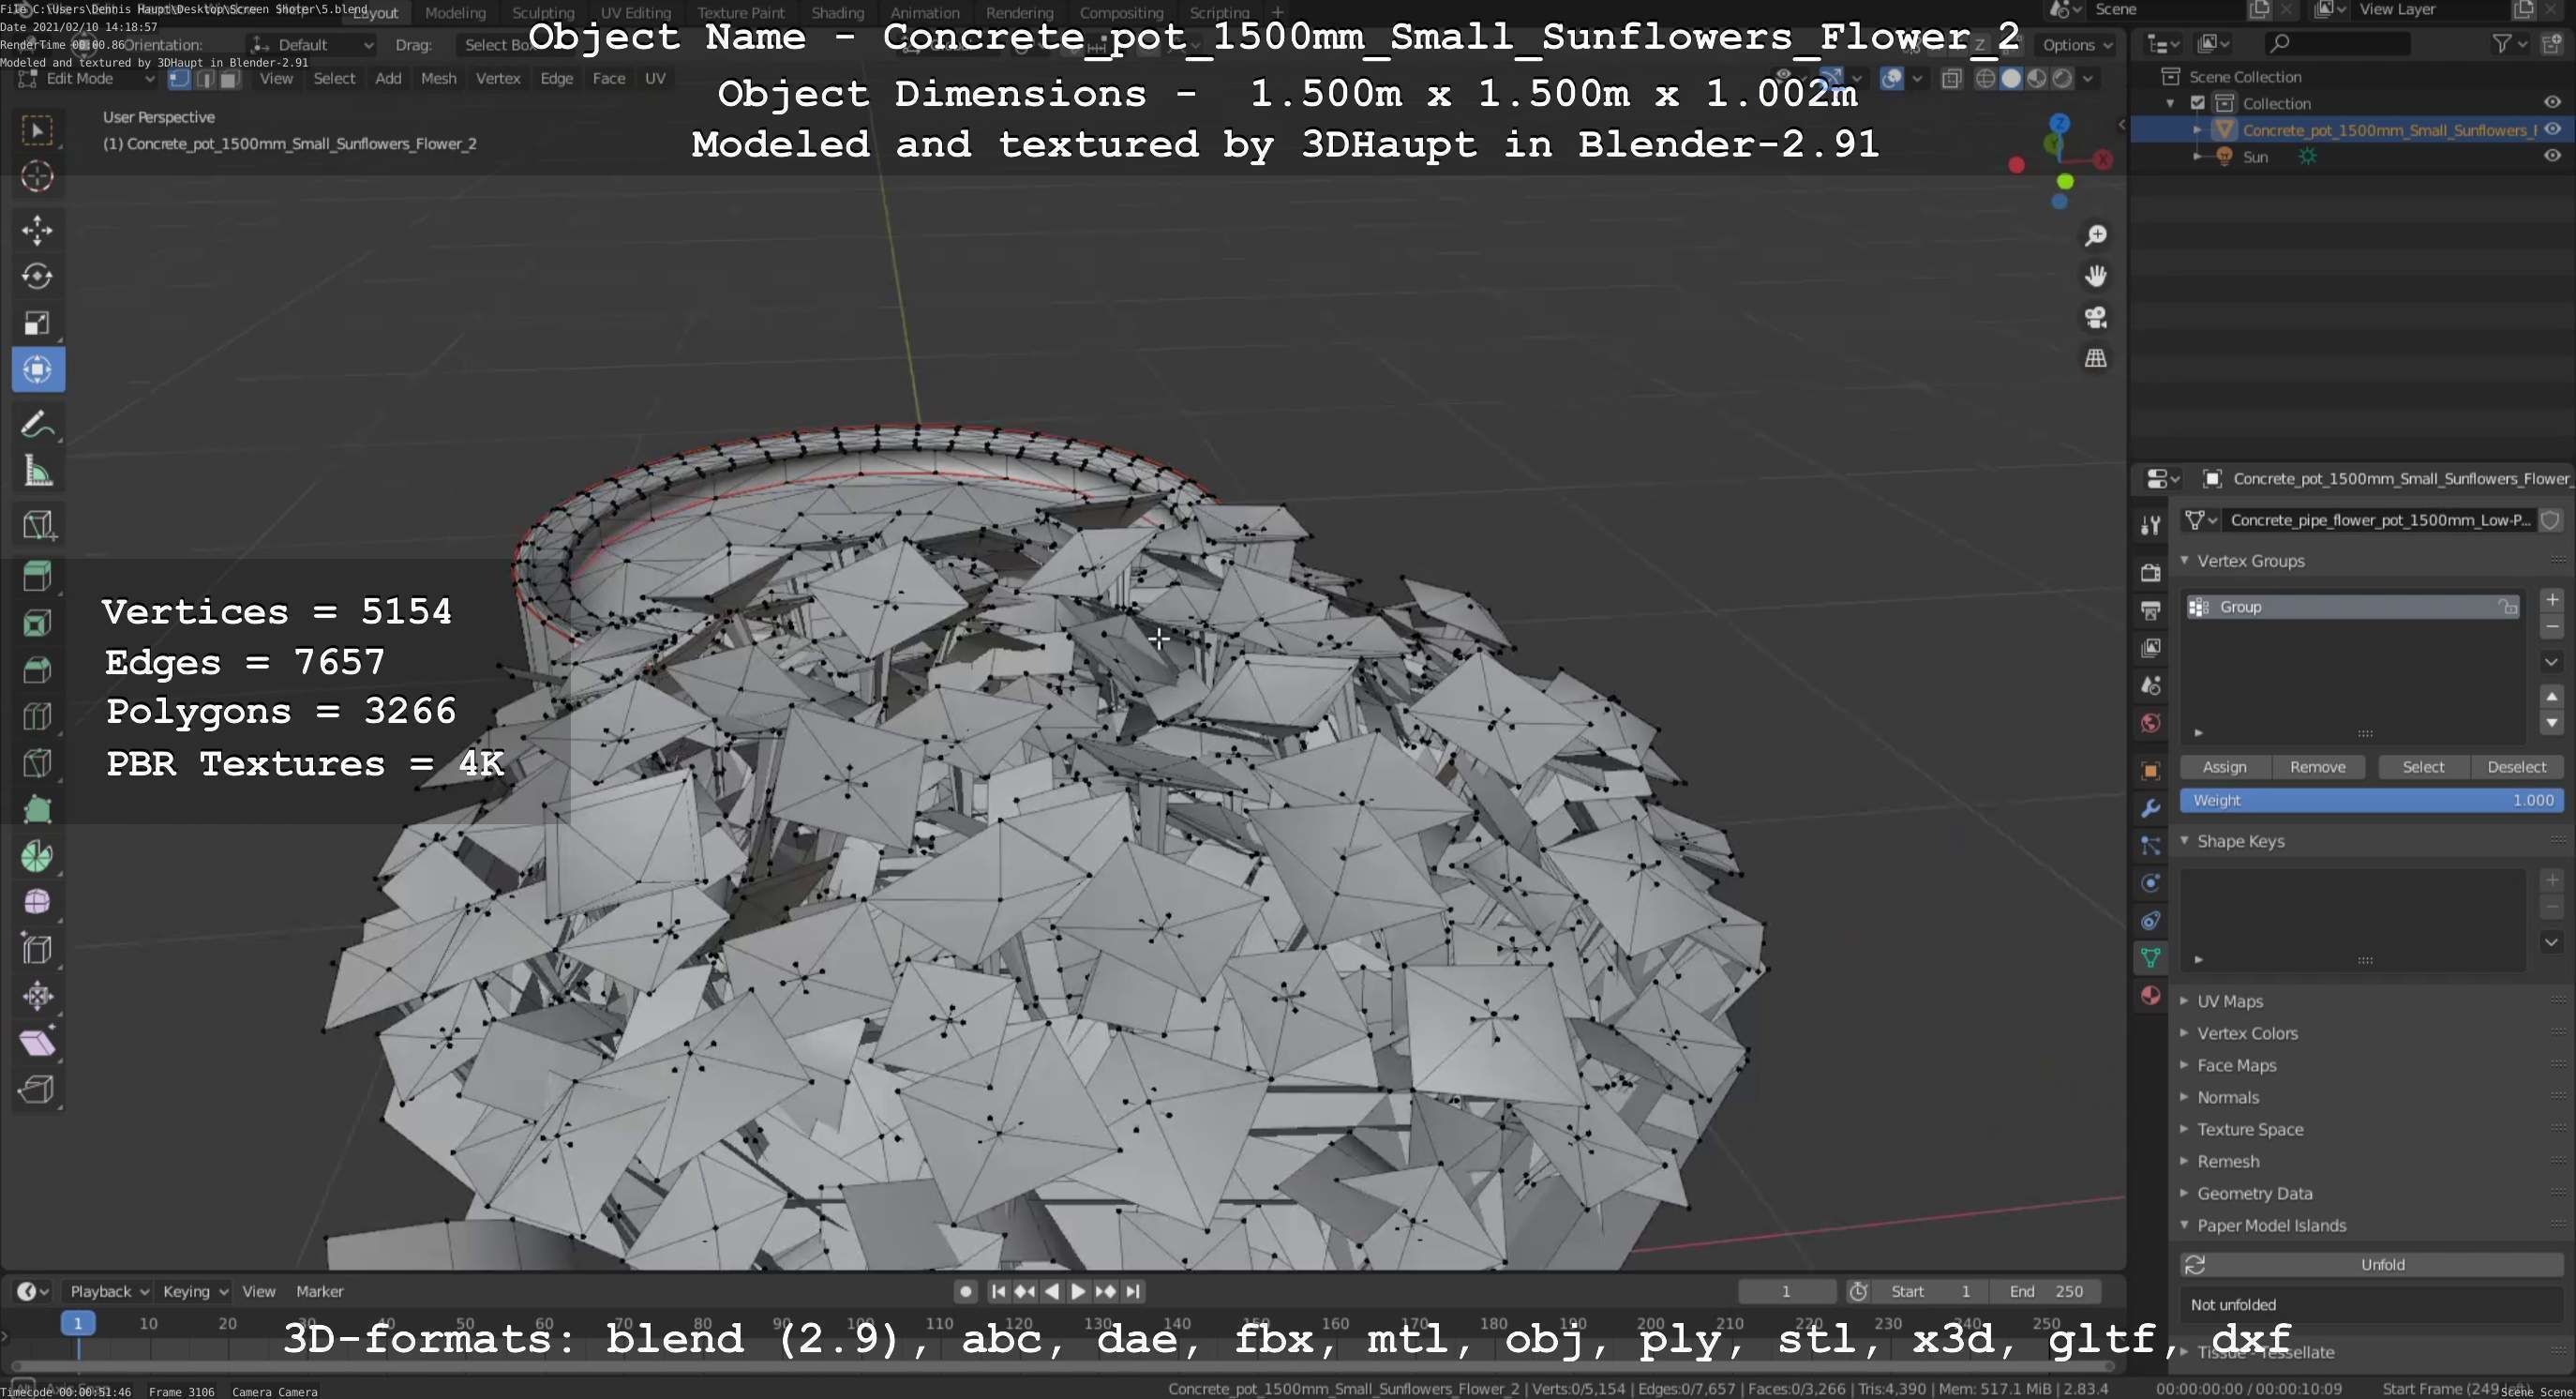The height and width of the screenshot is (1399, 2576).
Task: Open the Vertex menu
Action: tap(498, 79)
